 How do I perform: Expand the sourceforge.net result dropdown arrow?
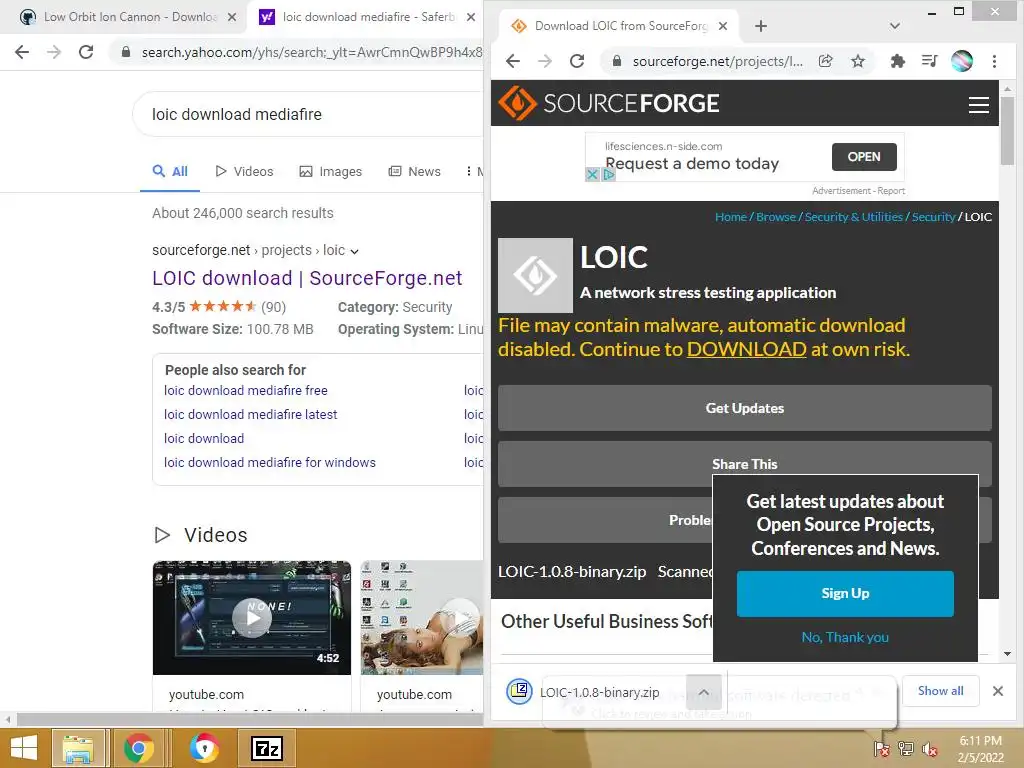pyautogui.click(x=354, y=251)
